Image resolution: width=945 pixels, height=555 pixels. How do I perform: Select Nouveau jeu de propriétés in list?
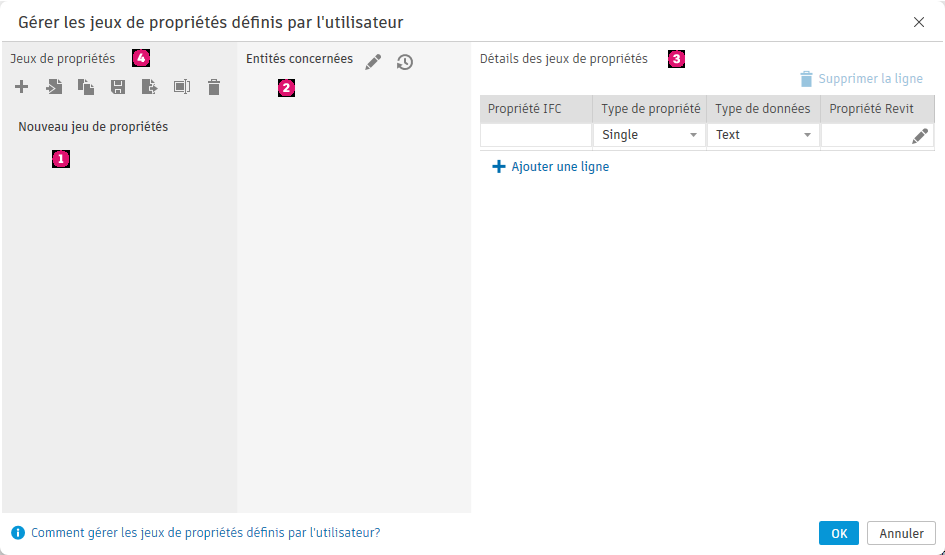point(93,127)
